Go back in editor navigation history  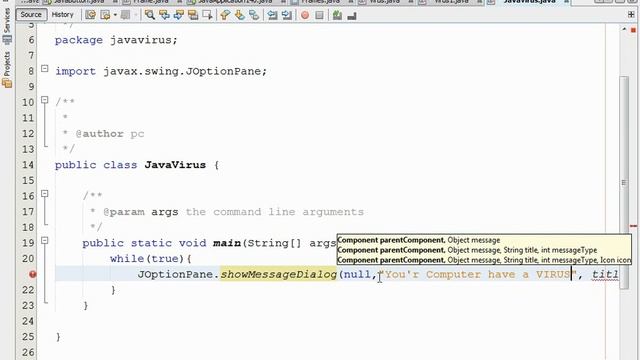(105, 16)
